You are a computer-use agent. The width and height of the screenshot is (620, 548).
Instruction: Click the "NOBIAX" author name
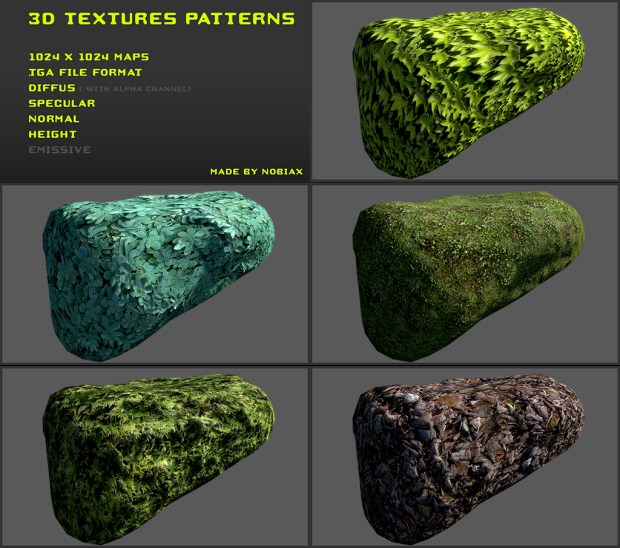pos(280,171)
